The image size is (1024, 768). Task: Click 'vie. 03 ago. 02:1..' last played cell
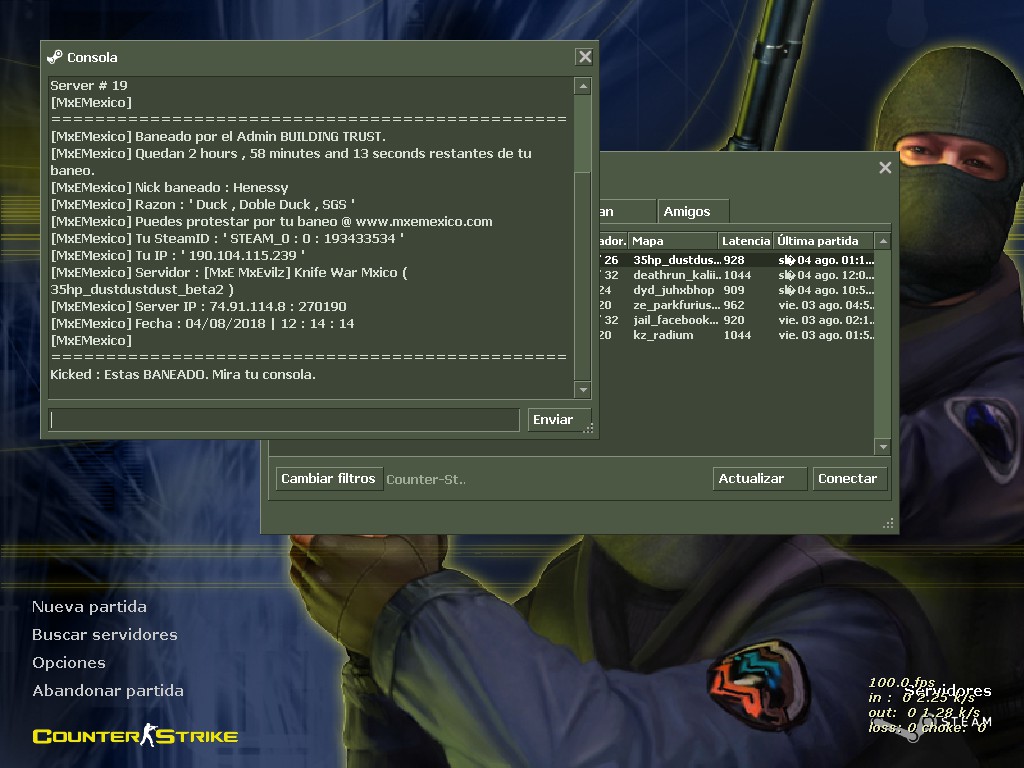tap(826, 320)
